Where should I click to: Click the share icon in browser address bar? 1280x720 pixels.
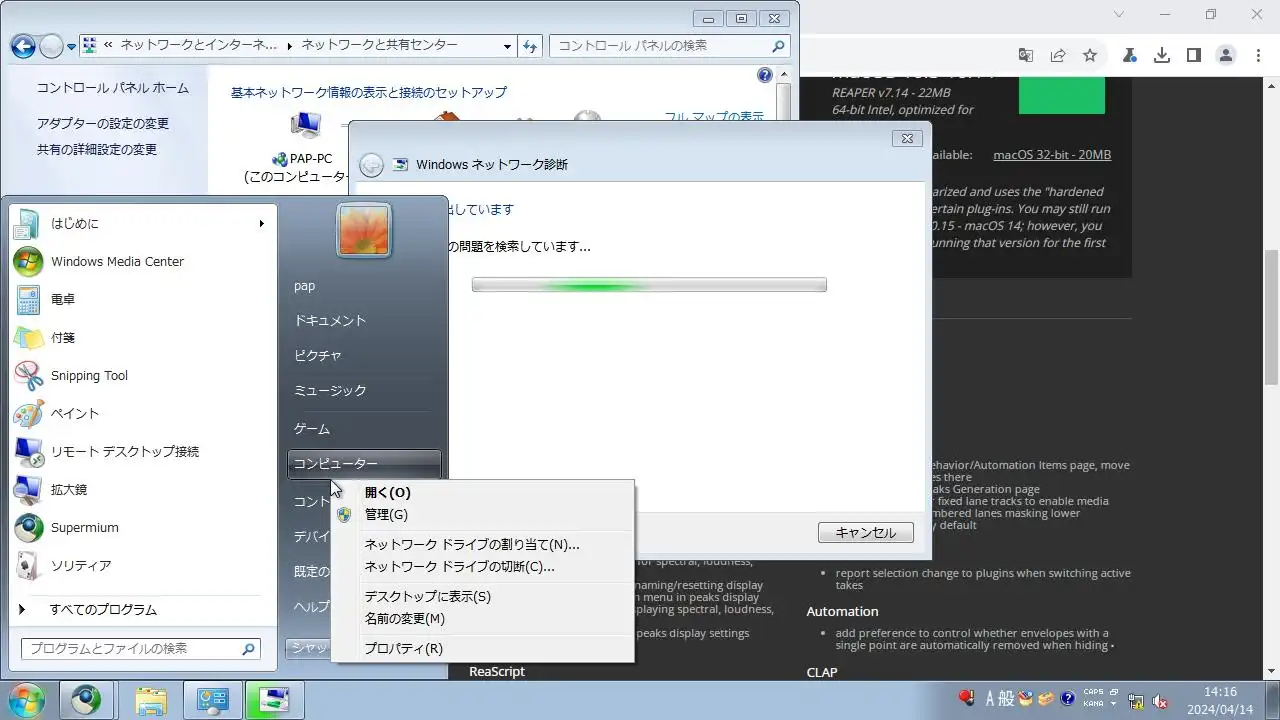tap(1058, 55)
